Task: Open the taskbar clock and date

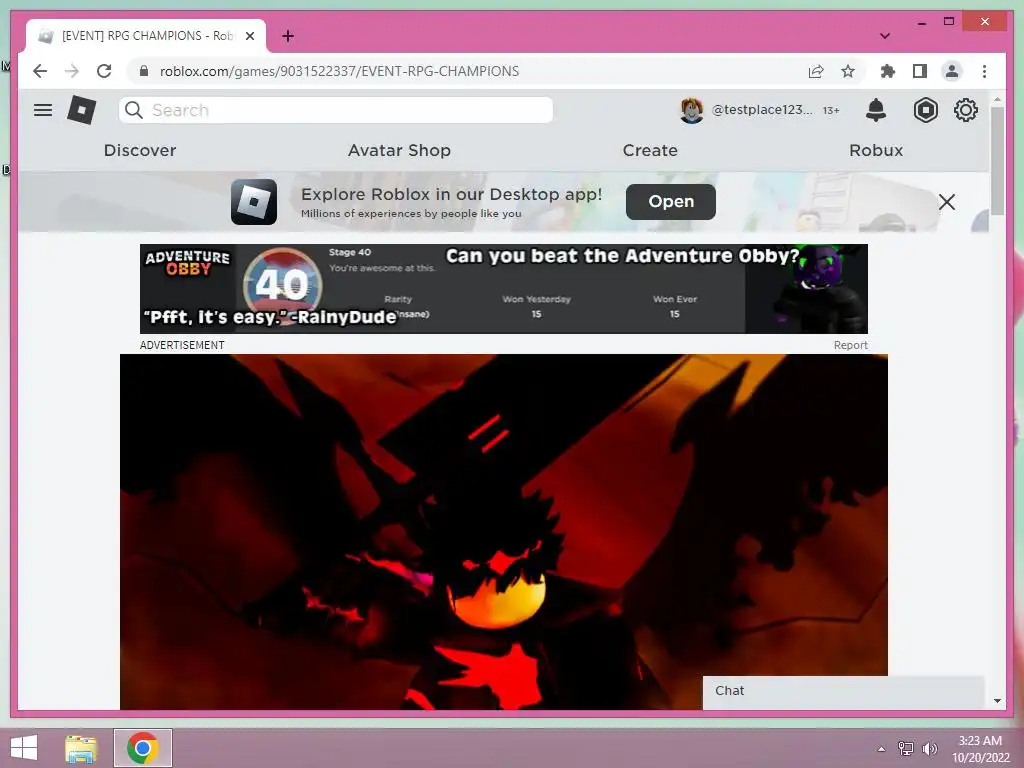Action: point(981,749)
